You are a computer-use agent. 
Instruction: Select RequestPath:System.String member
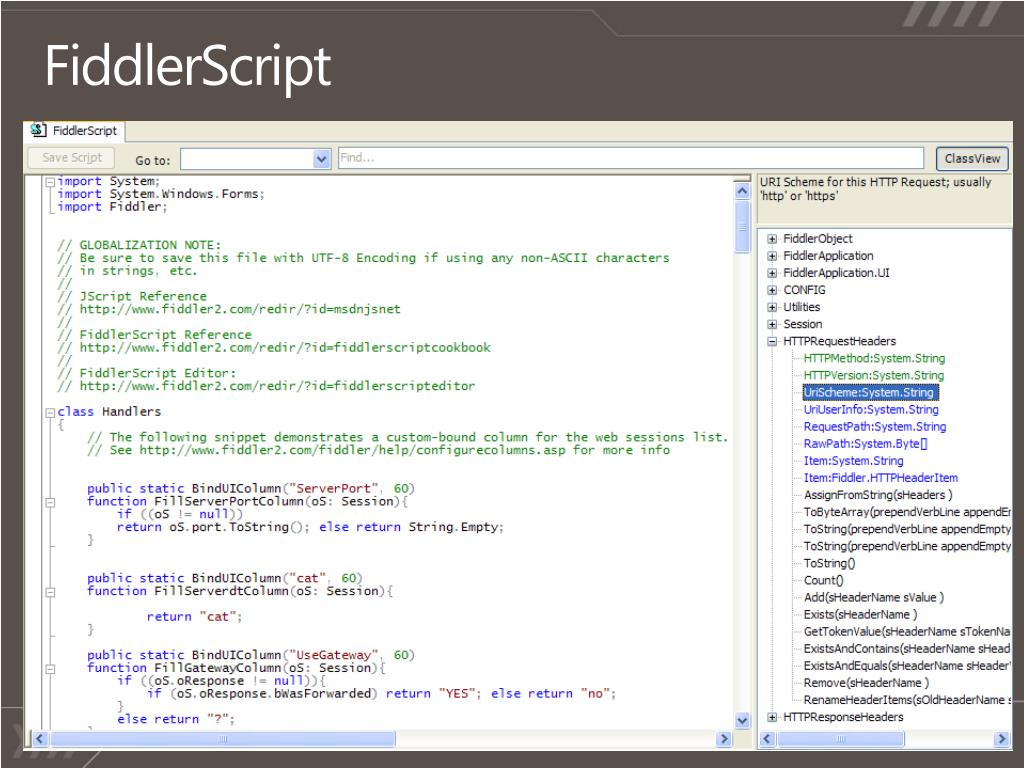[874, 426]
